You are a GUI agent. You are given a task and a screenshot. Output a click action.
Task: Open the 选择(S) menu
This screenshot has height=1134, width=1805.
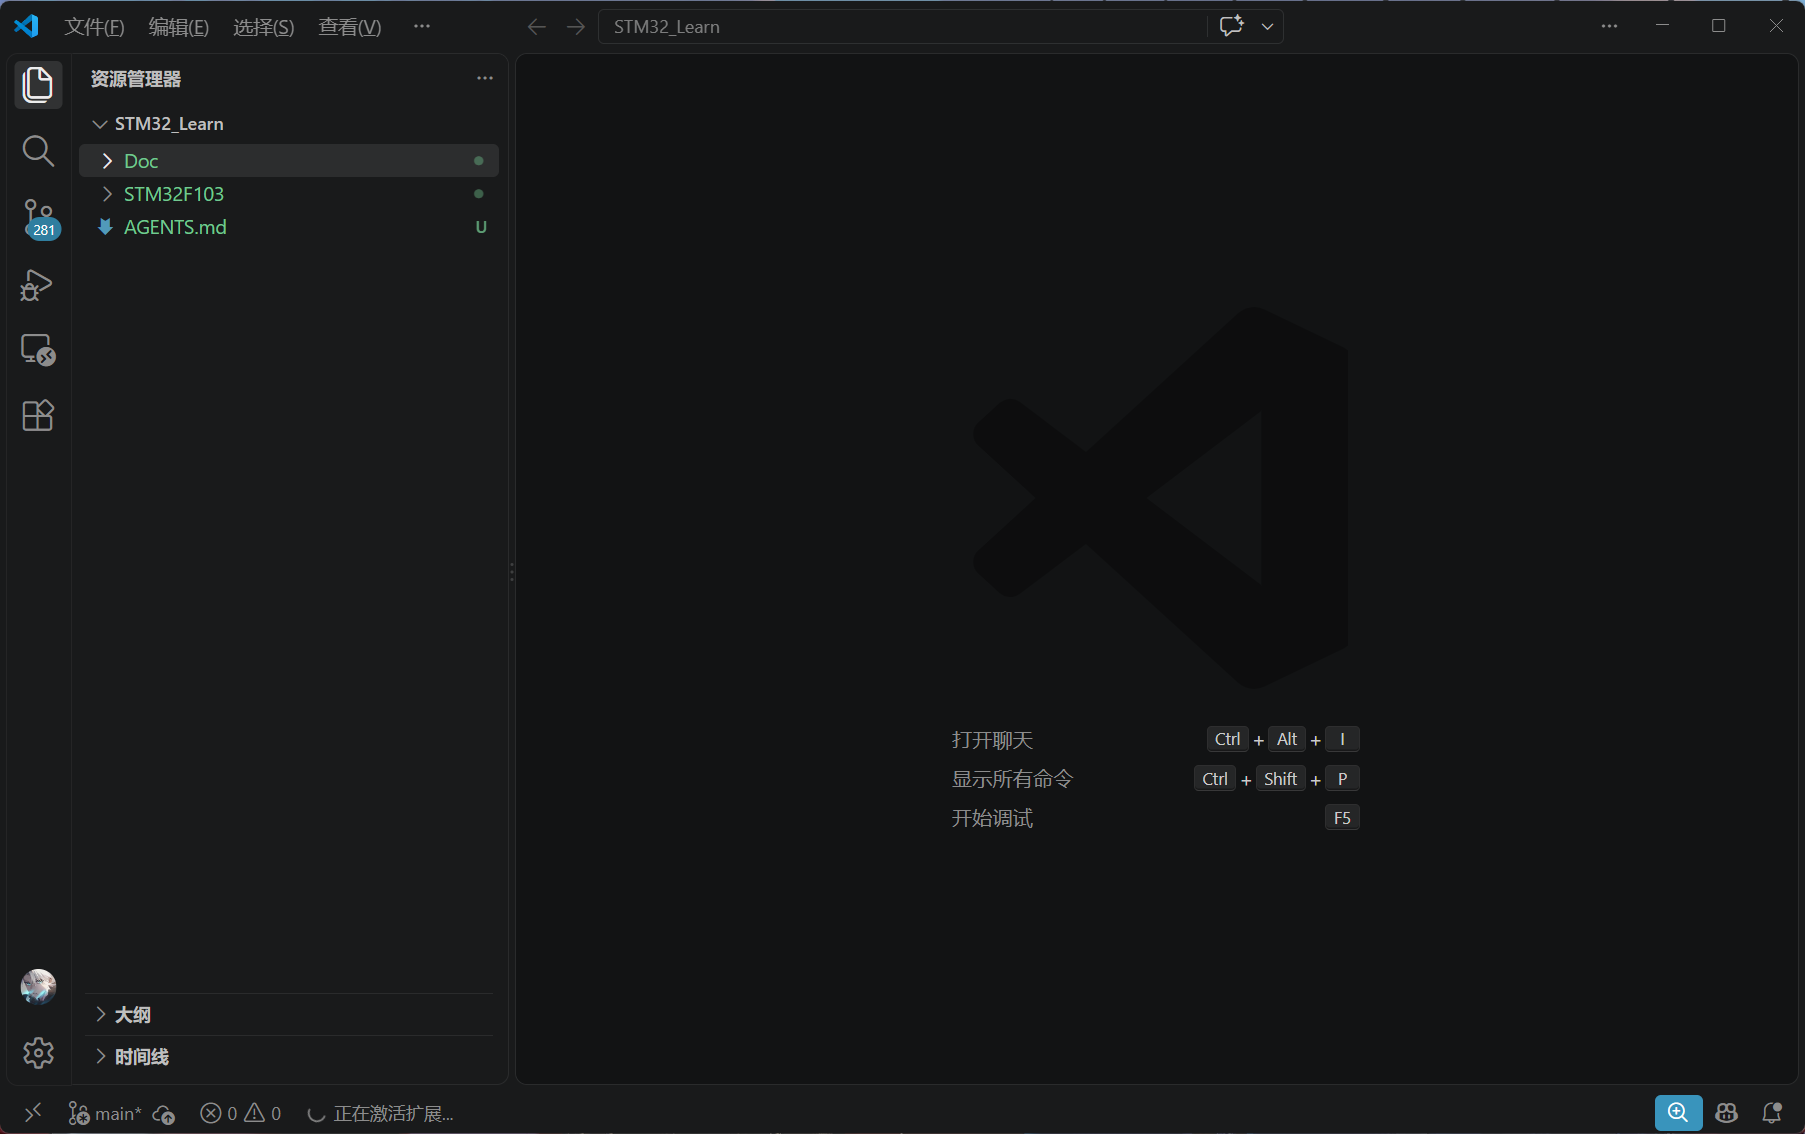pos(264,27)
